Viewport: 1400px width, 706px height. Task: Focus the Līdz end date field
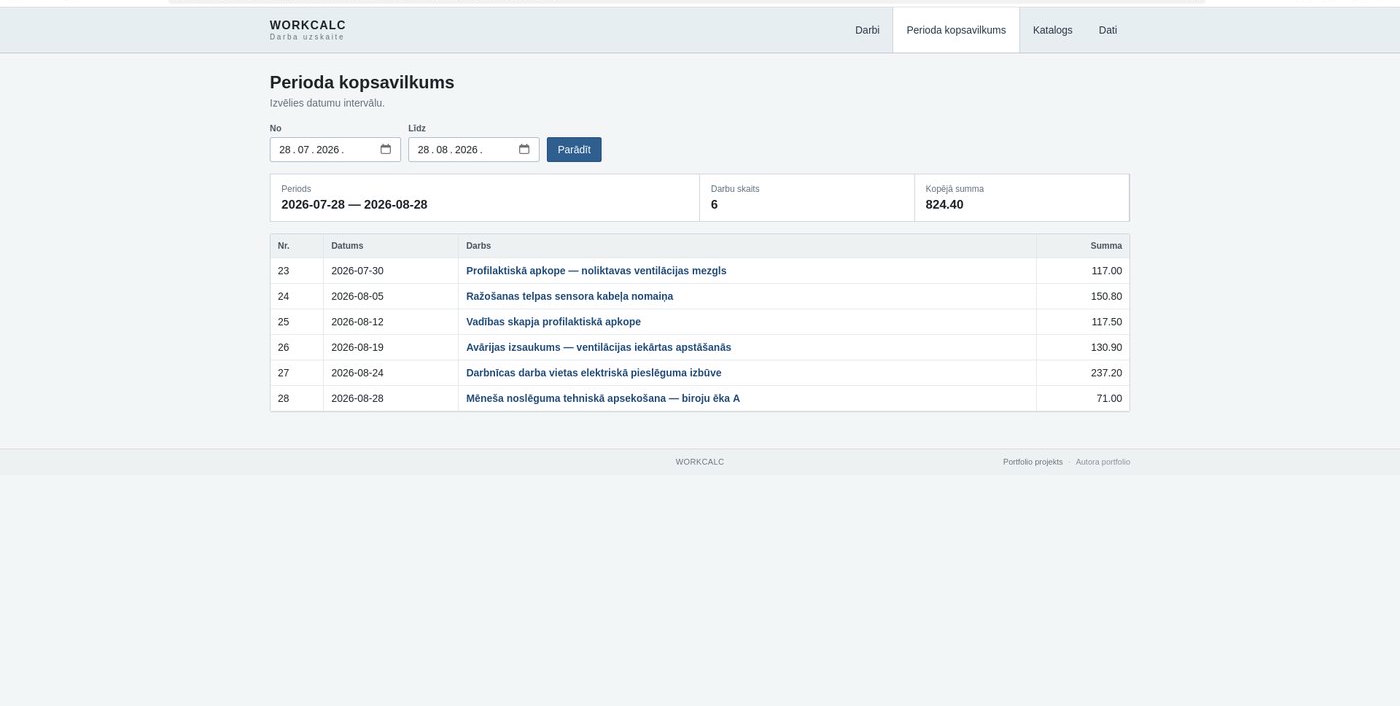click(474, 150)
